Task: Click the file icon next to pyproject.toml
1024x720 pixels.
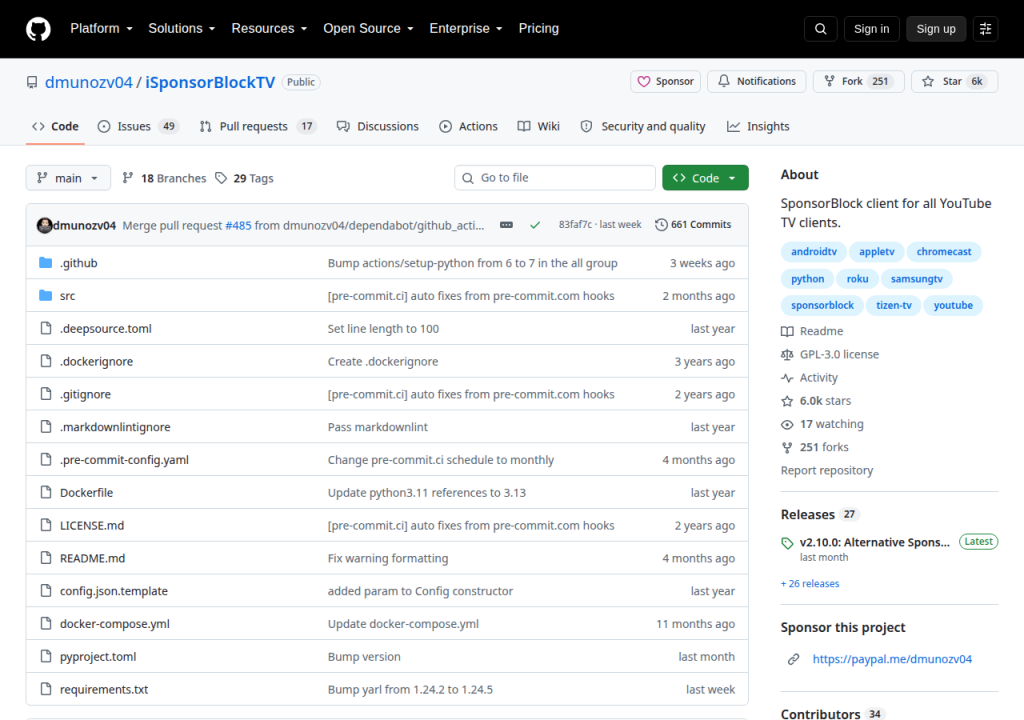Action: click(x=46, y=656)
